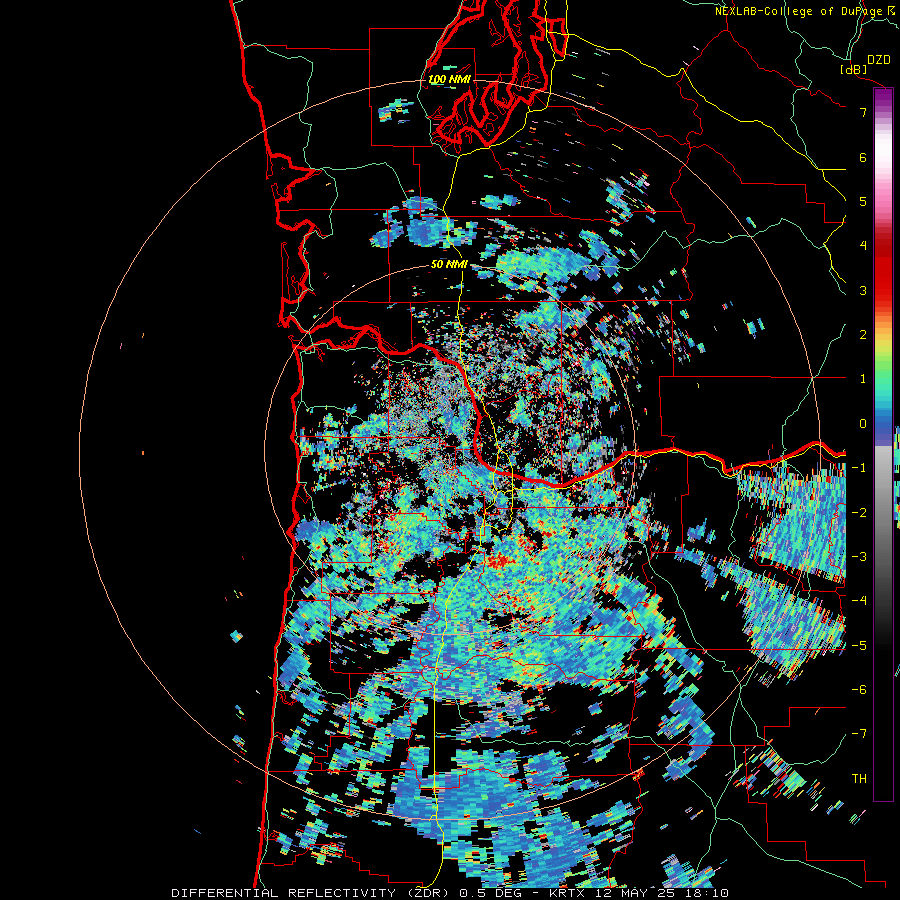
Task: Click the DZD product label
Action: 878,60
